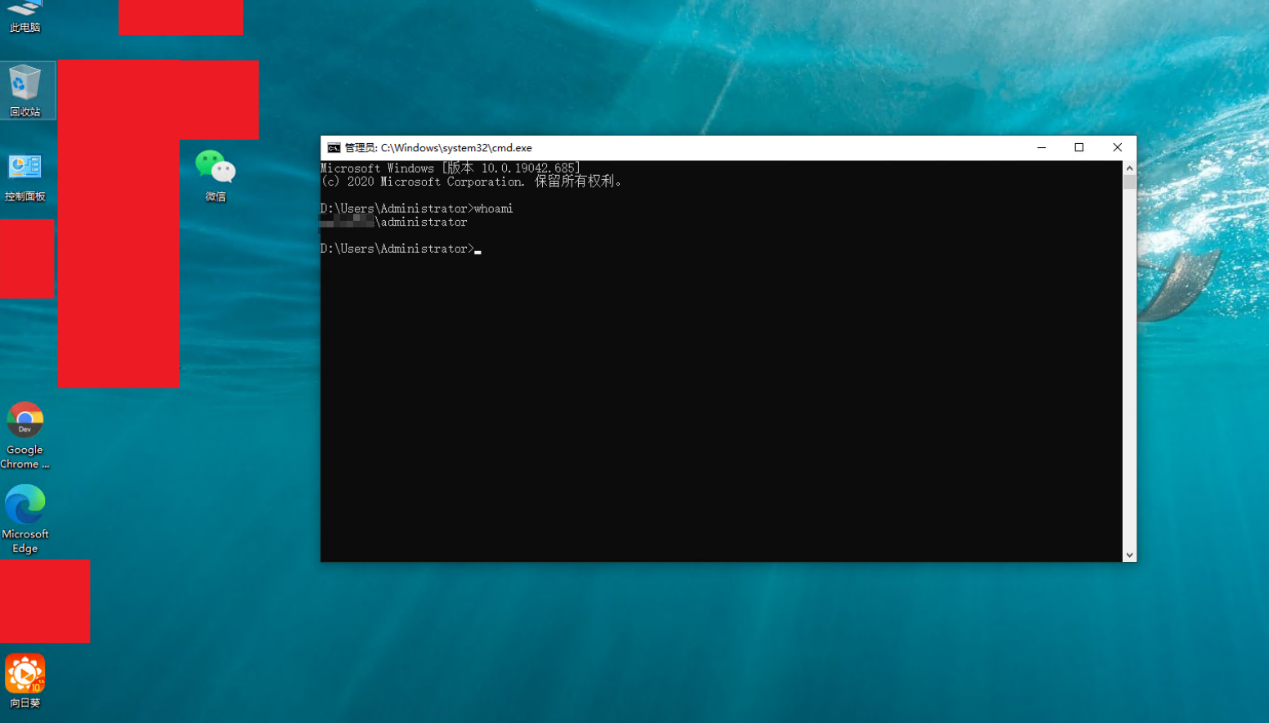Minimize the cmd.exe window

tap(1041, 148)
